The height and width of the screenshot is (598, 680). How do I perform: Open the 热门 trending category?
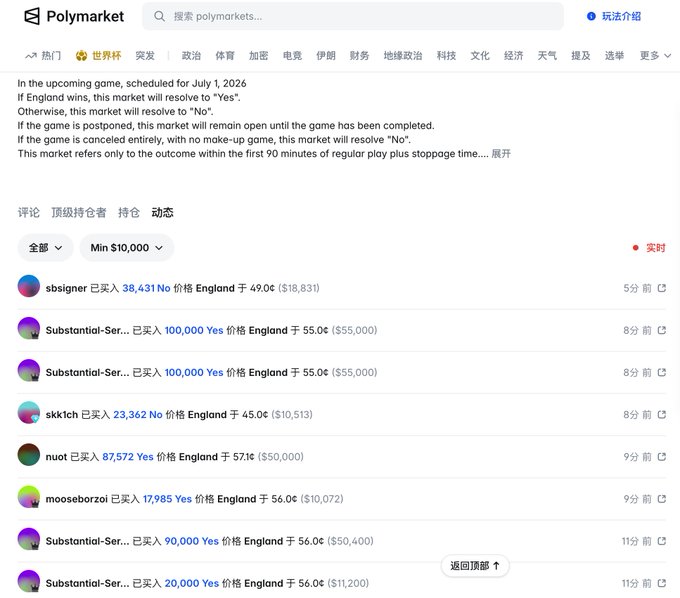pyautogui.click(x=43, y=56)
